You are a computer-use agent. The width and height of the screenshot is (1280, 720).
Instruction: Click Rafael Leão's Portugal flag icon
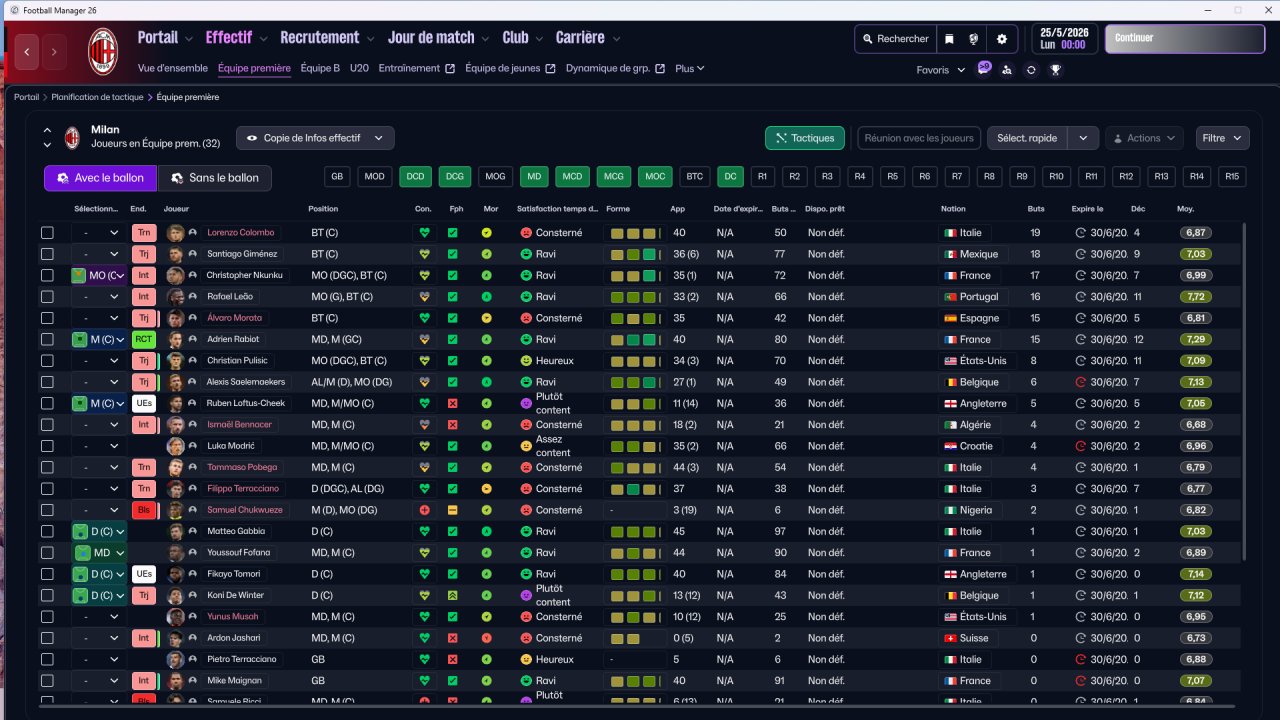click(950, 297)
